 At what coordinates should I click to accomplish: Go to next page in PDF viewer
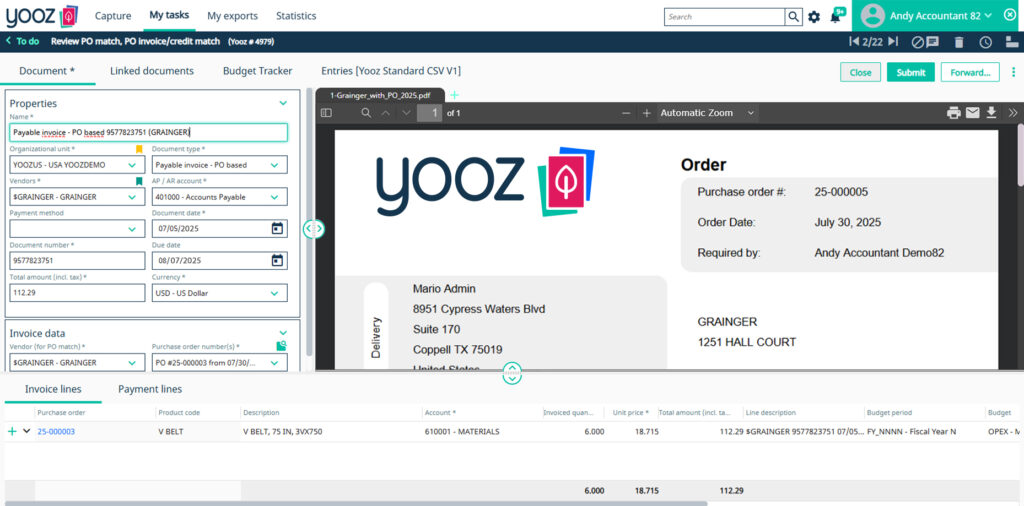(406, 113)
